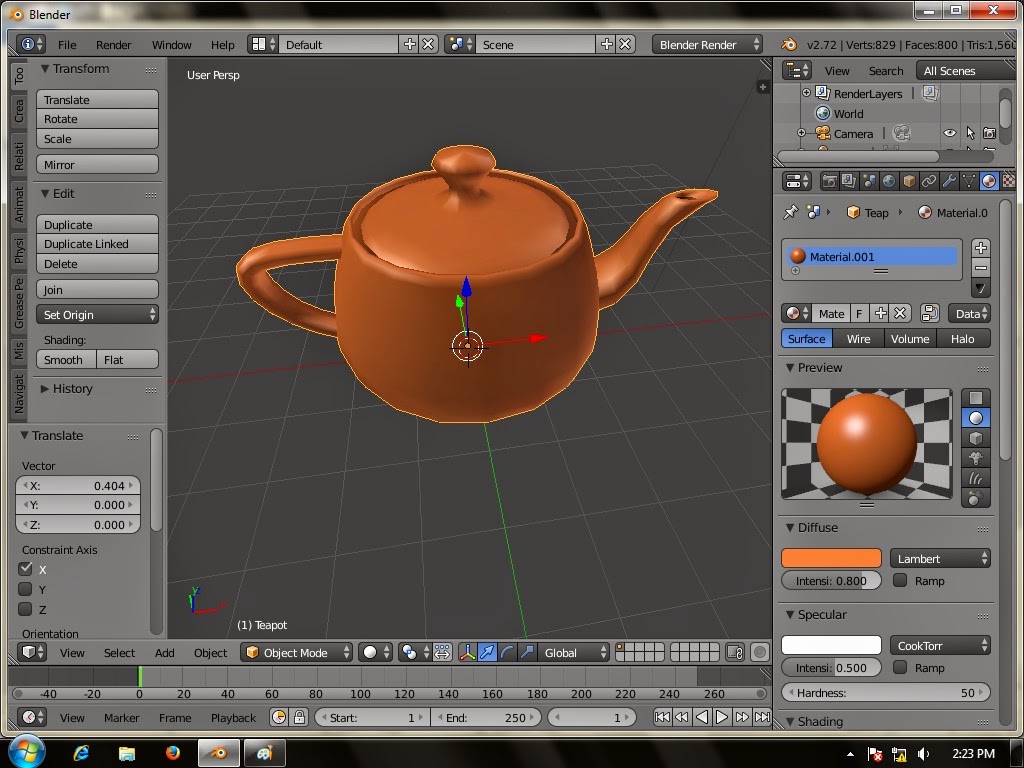The image size is (1024, 768).
Task: Toggle the material fake user F button
Action: [x=859, y=313]
